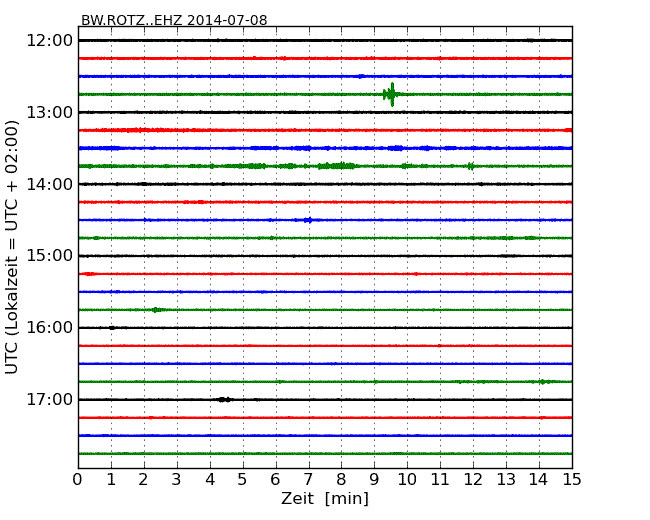Screen dimensions: 650x520
Task: Click the 15 tick label on Zeit axis
Action: click(572, 480)
